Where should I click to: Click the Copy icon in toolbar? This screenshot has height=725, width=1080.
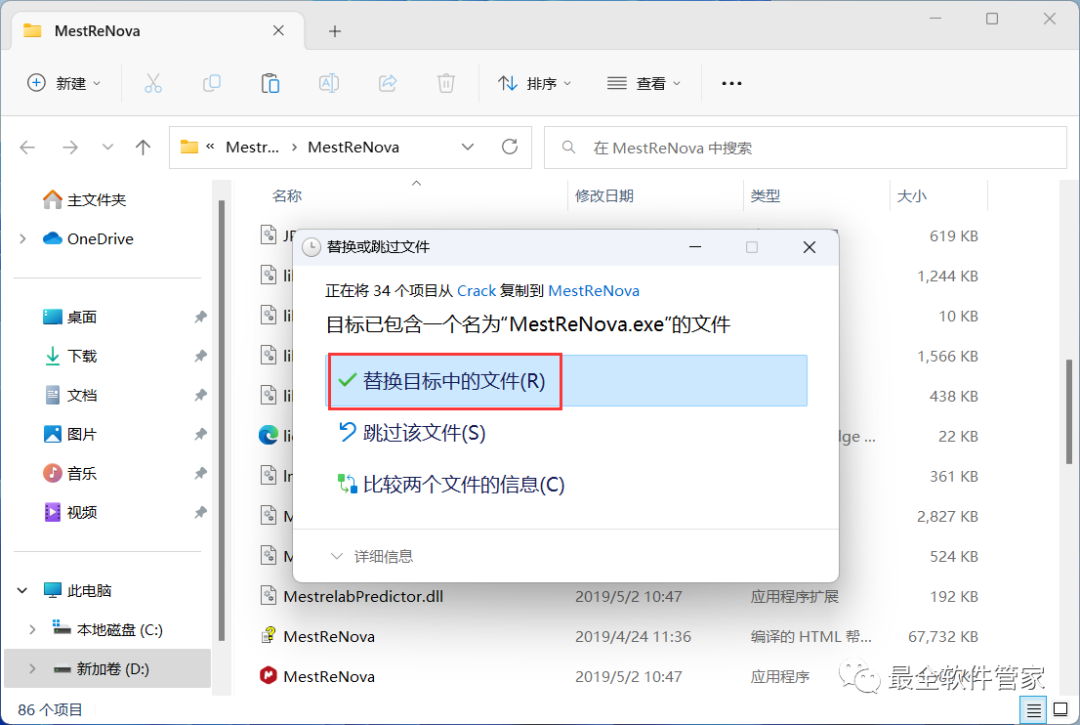point(211,83)
